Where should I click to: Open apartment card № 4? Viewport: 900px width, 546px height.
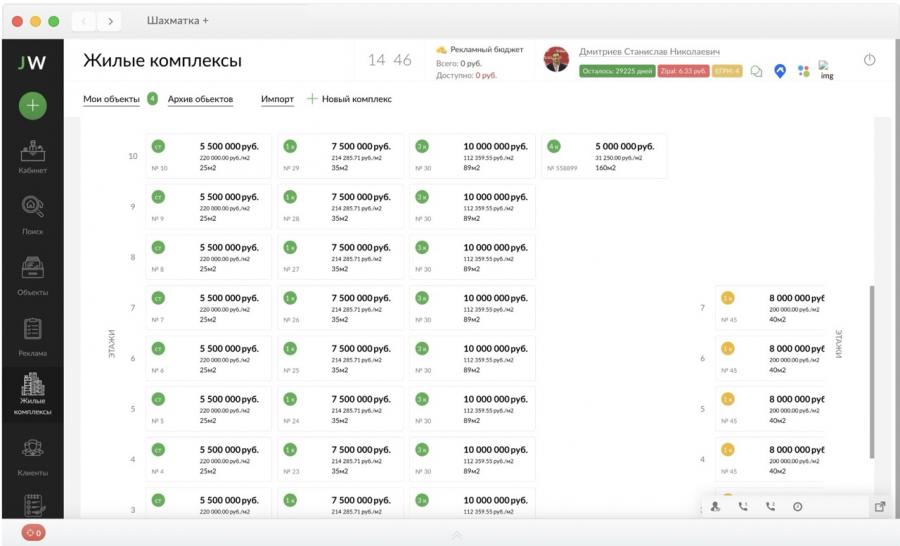208,459
